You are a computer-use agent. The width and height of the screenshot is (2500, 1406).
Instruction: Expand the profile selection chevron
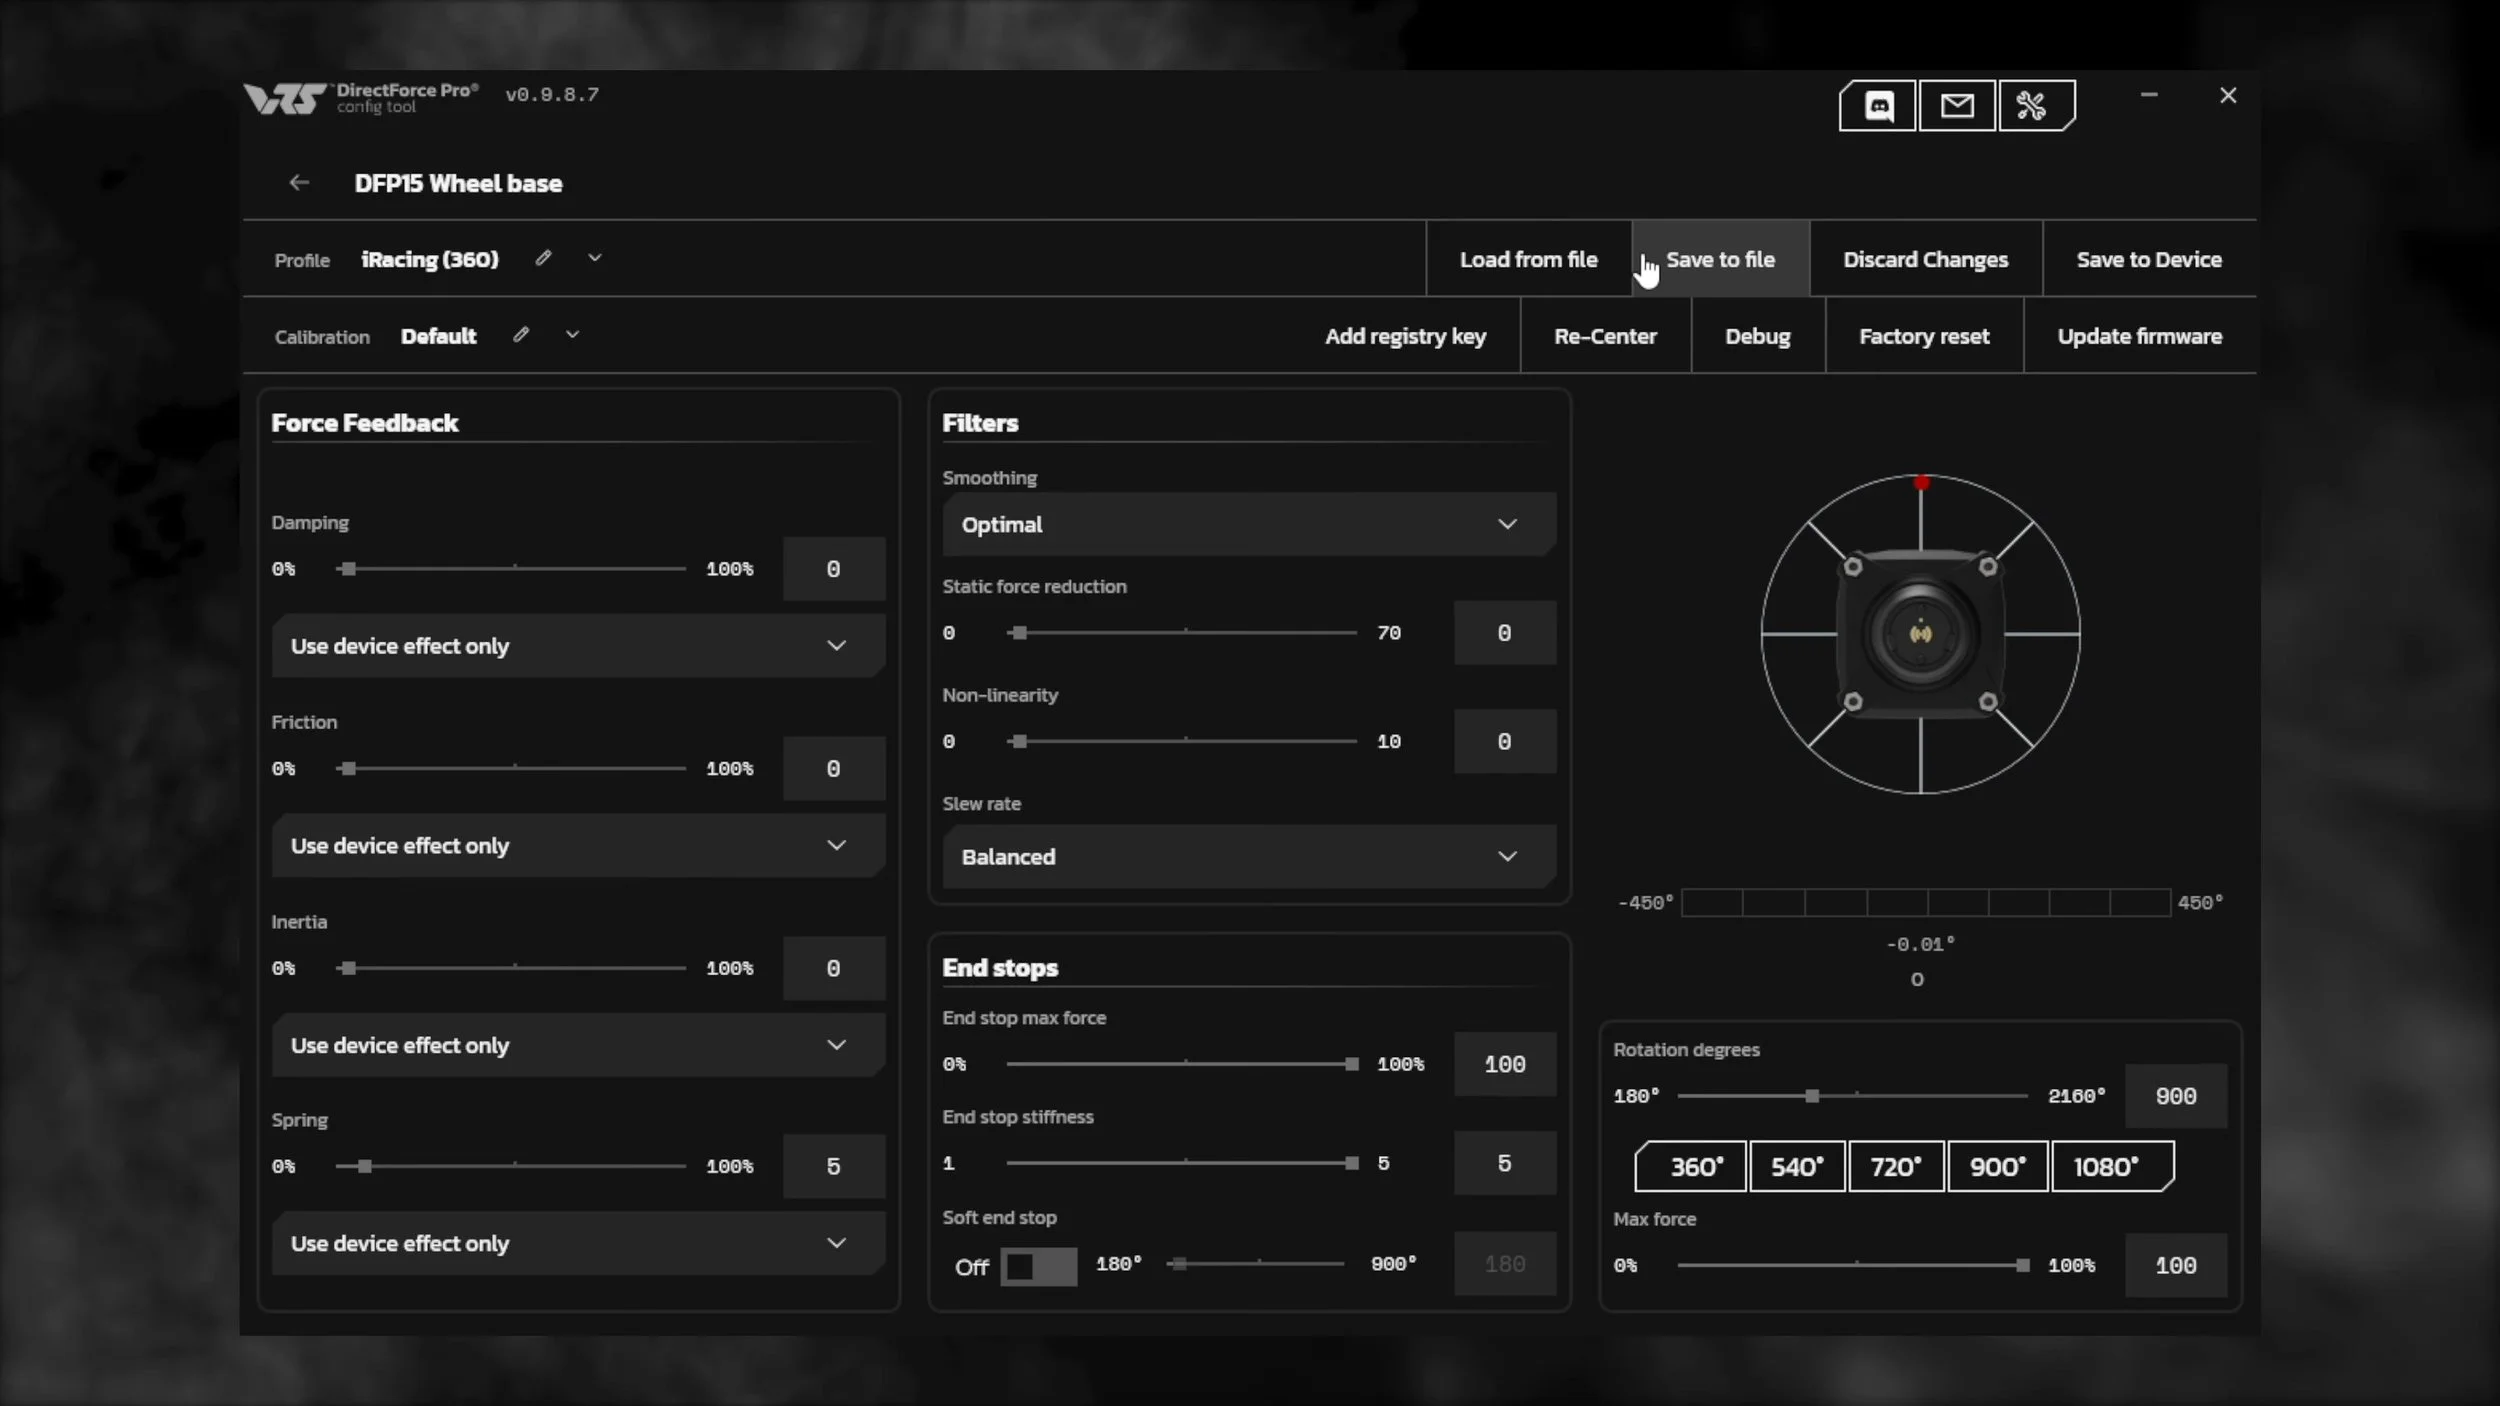click(x=595, y=258)
